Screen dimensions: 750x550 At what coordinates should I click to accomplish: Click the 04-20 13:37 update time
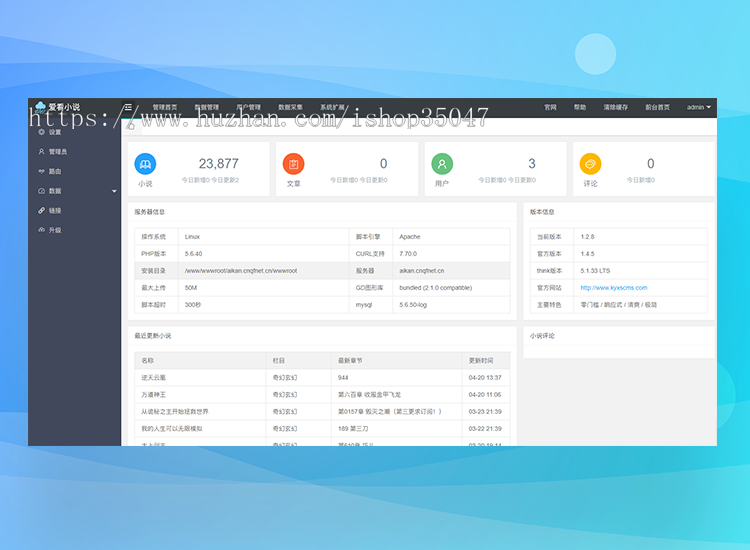coord(485,378)
